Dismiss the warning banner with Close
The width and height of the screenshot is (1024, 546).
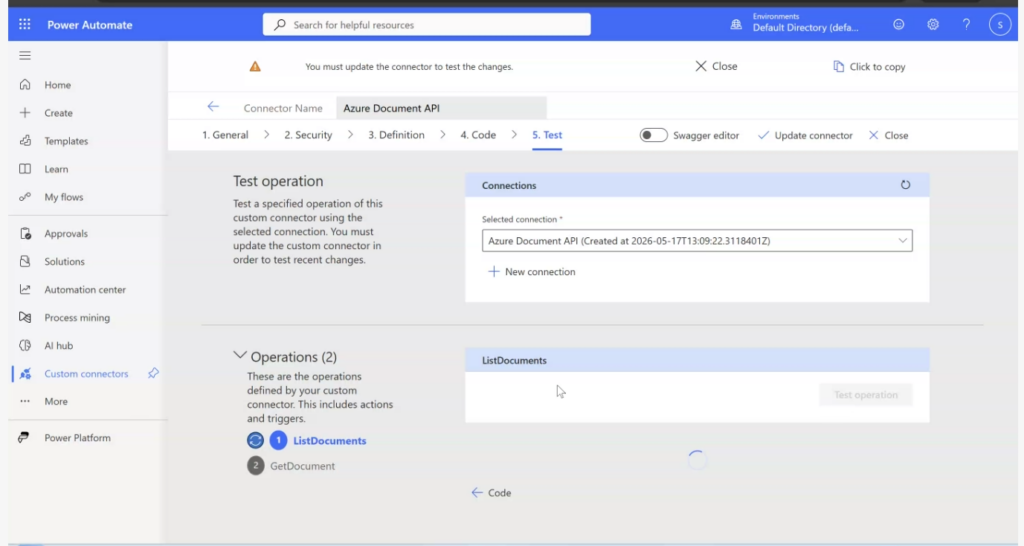point(716,66)
